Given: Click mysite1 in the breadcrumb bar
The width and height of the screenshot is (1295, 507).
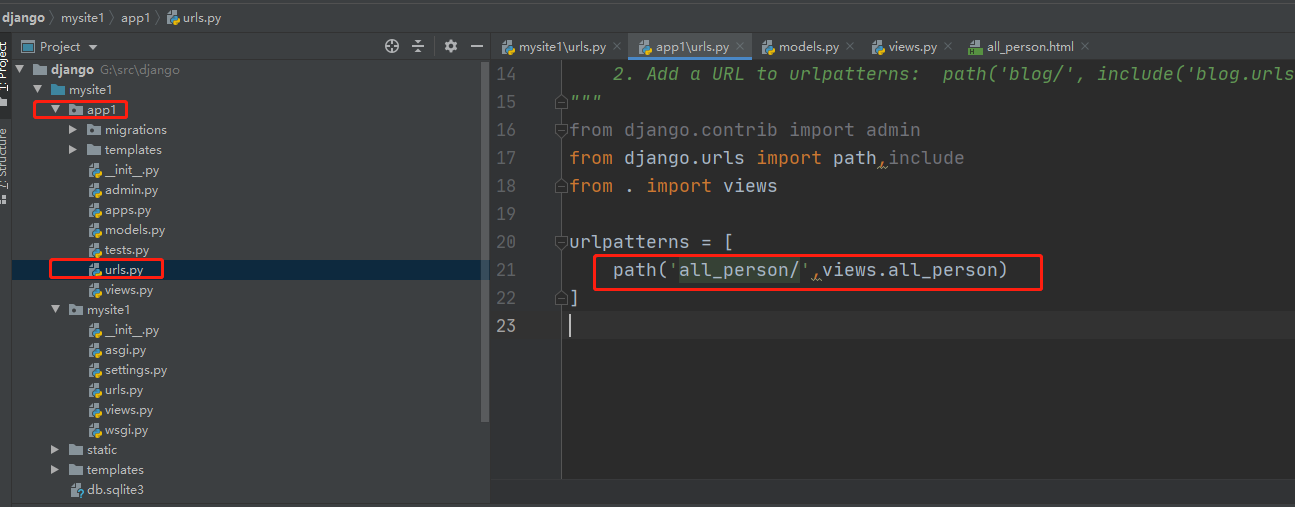Looking at the screenshot, I should pos(83,18).
